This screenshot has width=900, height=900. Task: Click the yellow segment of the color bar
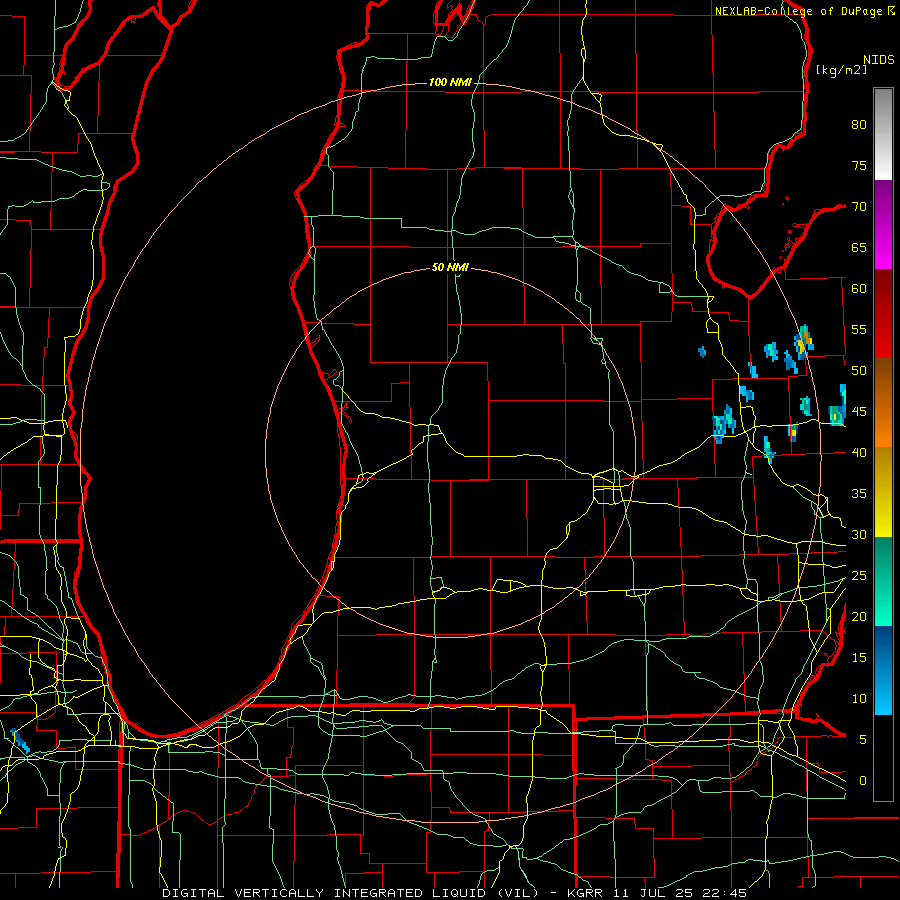point(883,492)
